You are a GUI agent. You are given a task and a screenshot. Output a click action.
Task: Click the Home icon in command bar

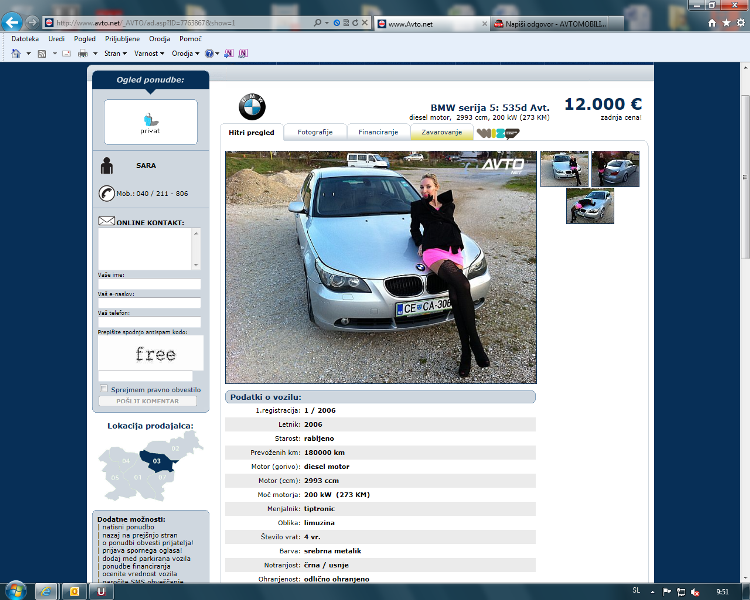pyautogui.click(x=16, y=53)
